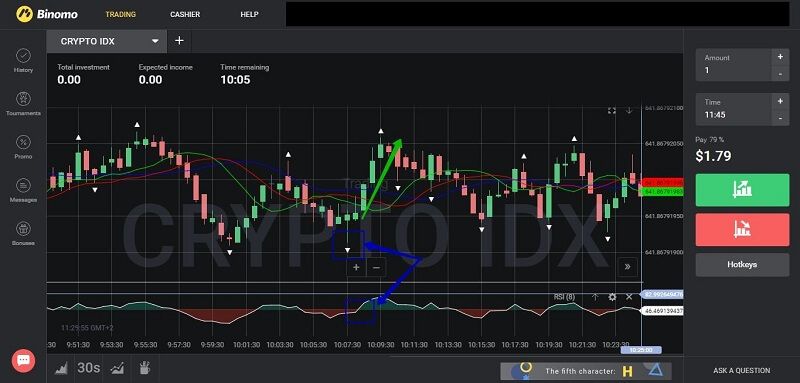
Task: Click the Pay 79 % label
Action: 709,140
